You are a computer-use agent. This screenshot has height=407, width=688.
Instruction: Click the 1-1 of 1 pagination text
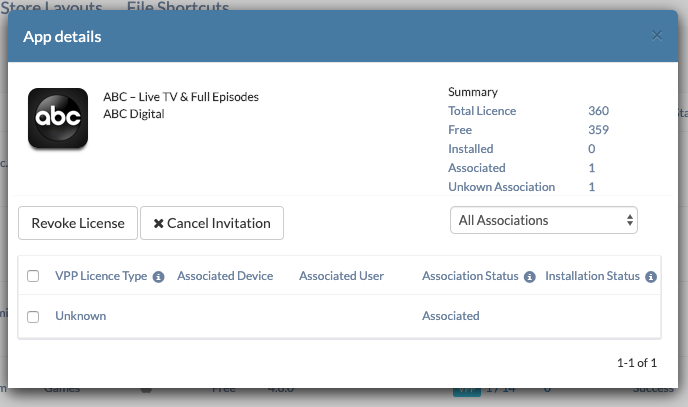point(637,363)
